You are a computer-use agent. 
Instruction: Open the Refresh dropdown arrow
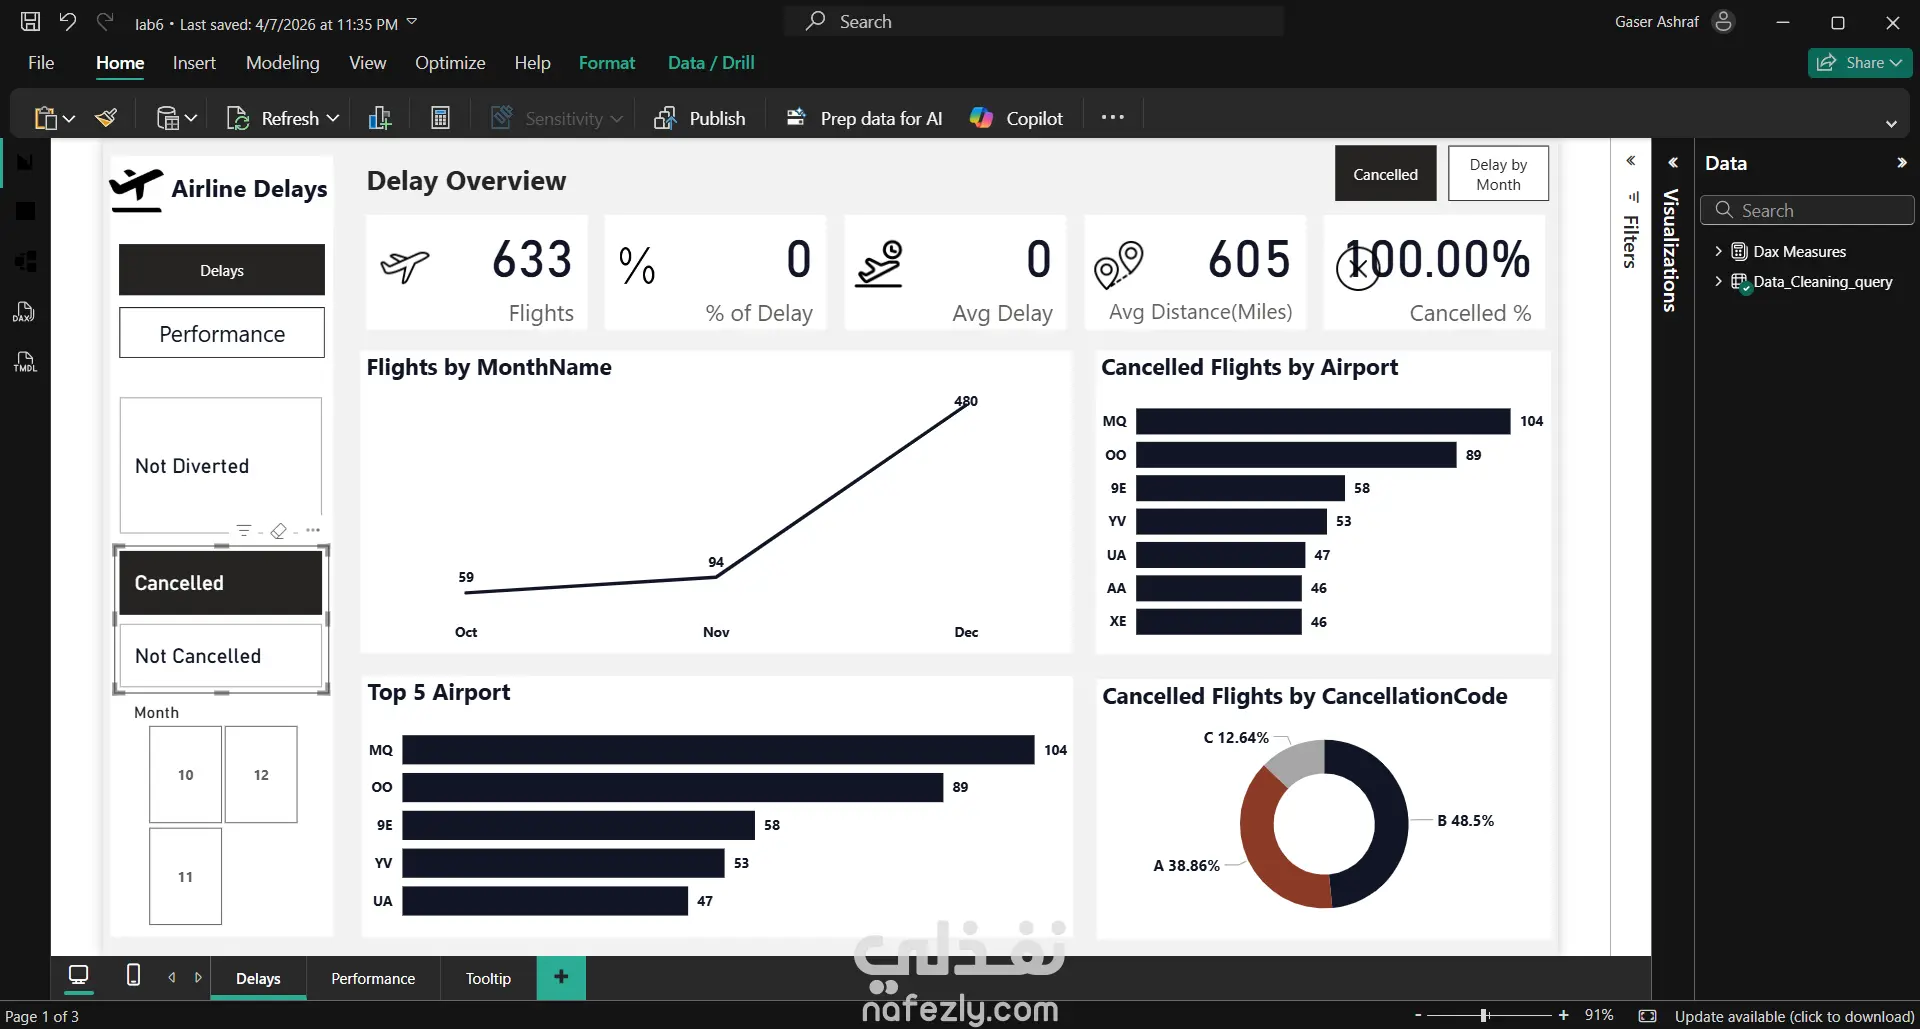coord(333,118)
